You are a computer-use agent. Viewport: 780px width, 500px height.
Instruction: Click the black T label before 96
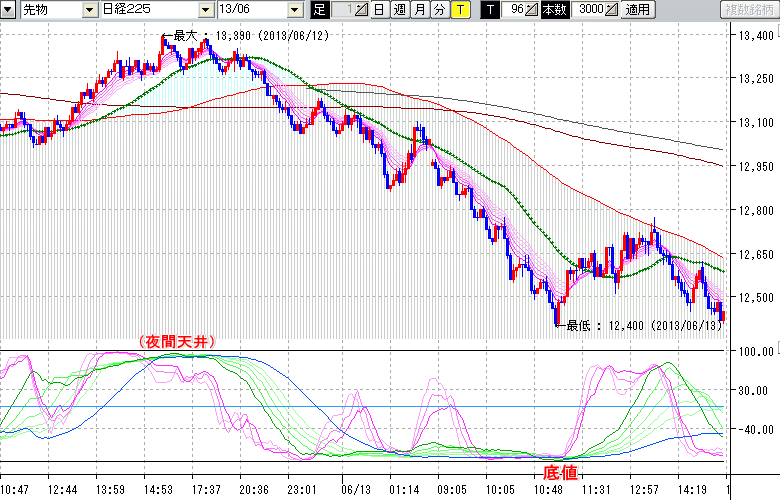tap(490, 10)
